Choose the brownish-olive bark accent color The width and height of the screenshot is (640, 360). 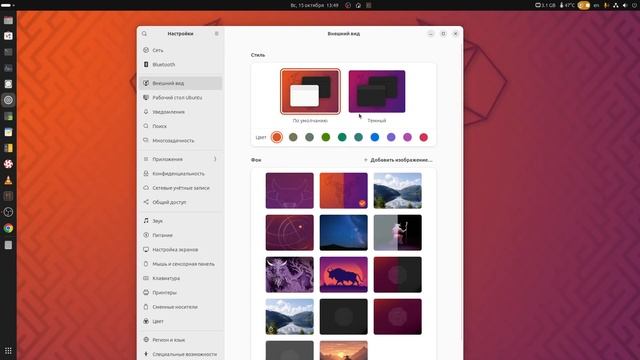[293, 137]
